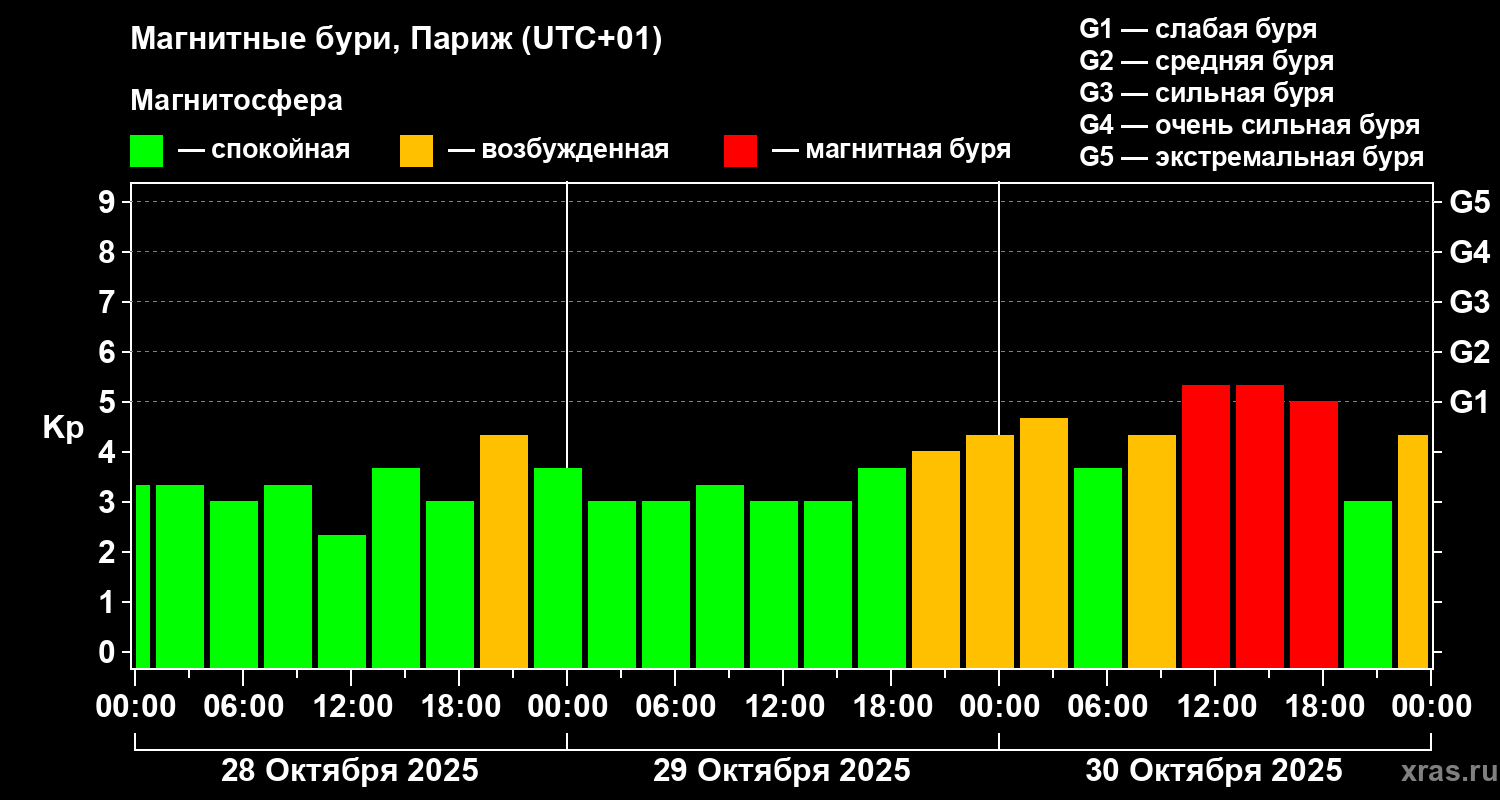Viewport: 1500px width, 800px height.
Task: Select the "G5 — экстремальная буря" legend line
Action: pos(1252,157)
